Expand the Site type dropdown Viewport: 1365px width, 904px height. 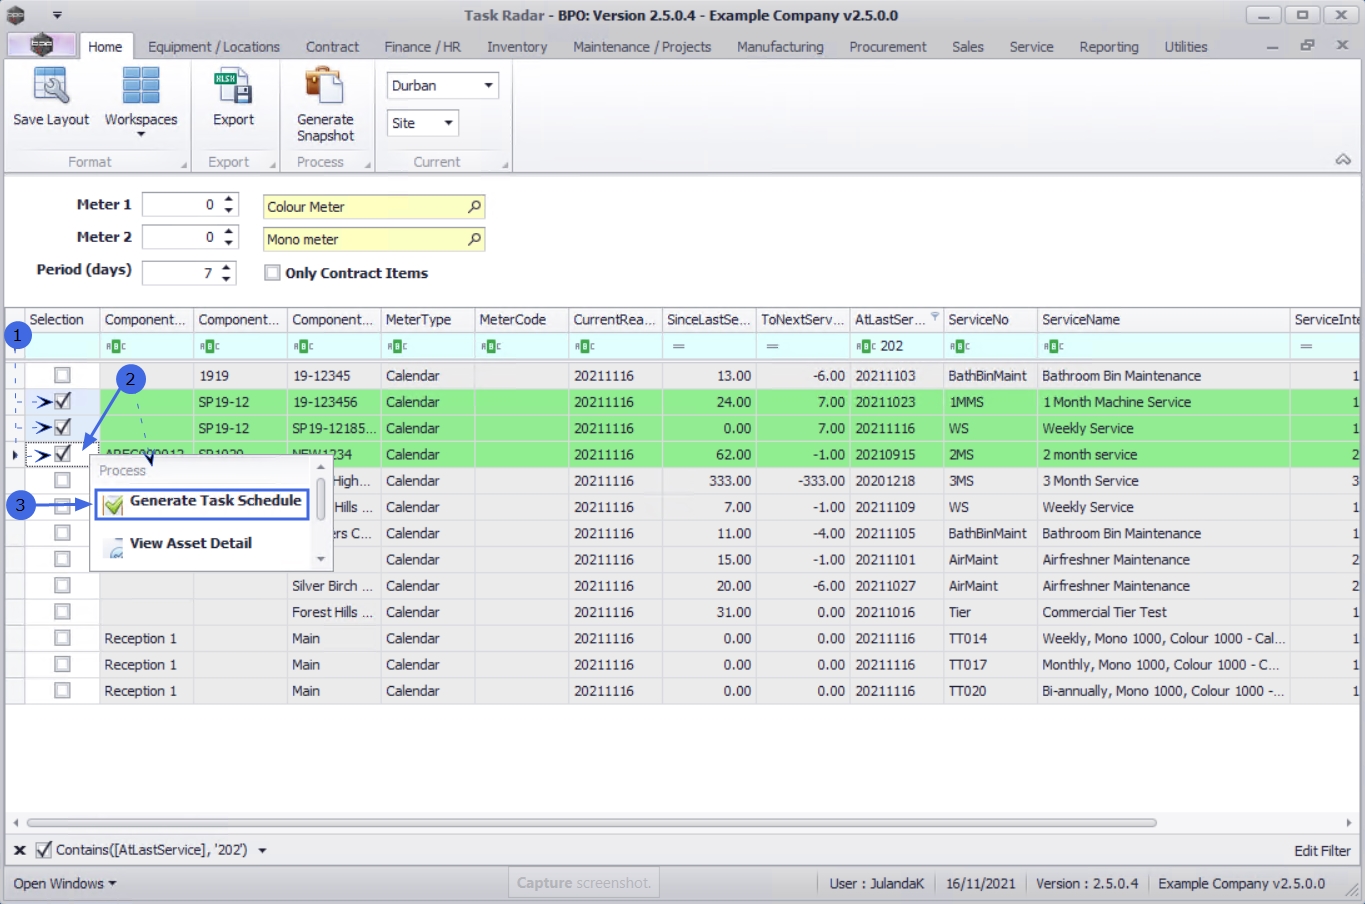(448, 123)
